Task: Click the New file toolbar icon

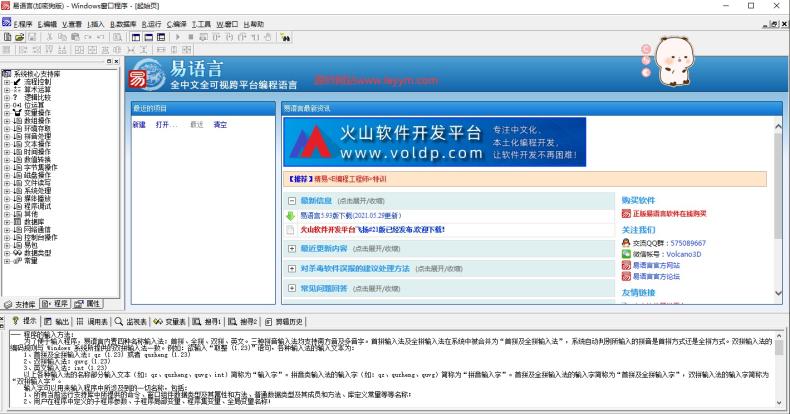Action: (8, 37)
